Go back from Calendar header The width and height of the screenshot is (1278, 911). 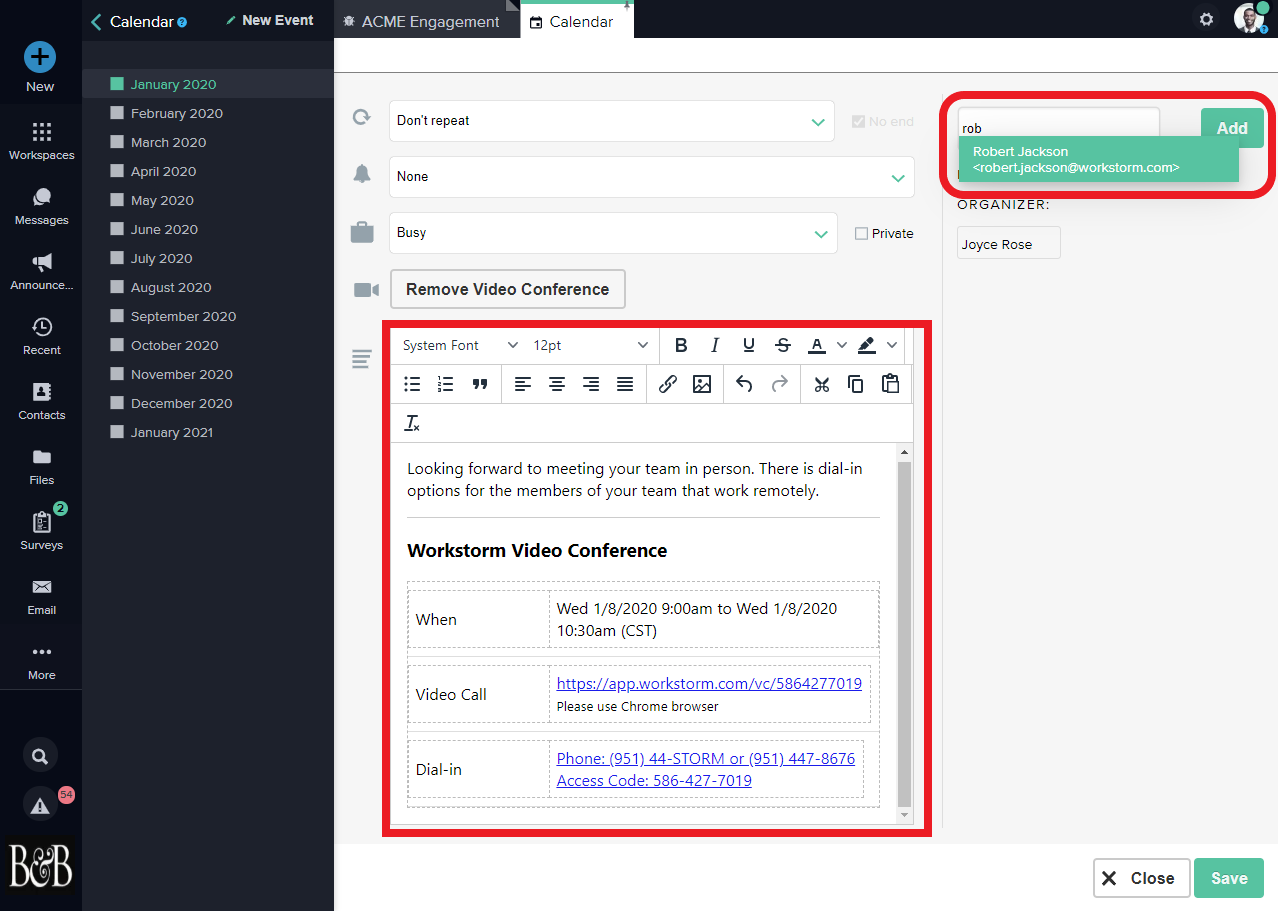[x=96, y=21]
